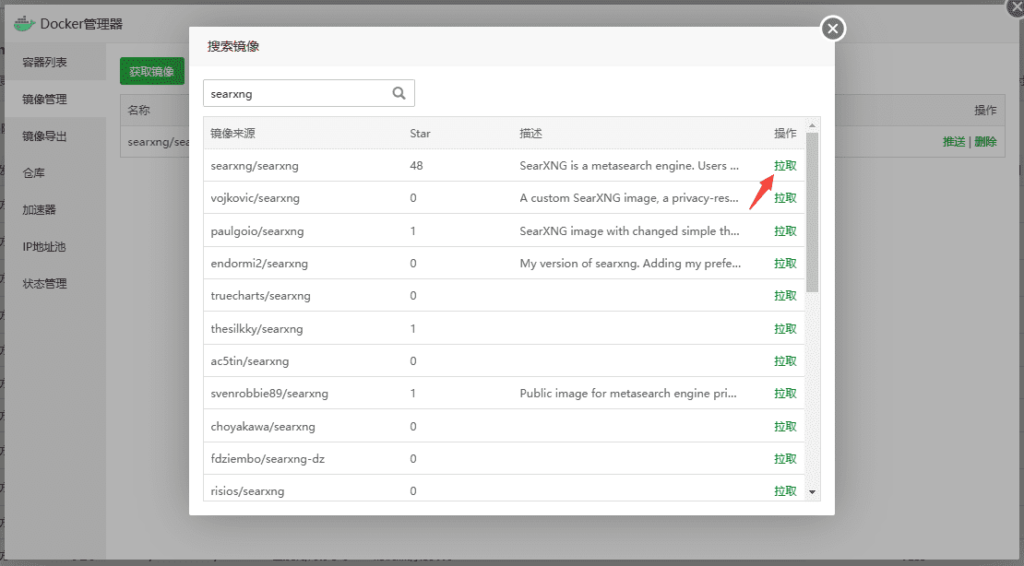The width and height of the screenshot is (1024, 566).
Task: Open 镜像管理 in the sidebar
Action: [44, 99]
